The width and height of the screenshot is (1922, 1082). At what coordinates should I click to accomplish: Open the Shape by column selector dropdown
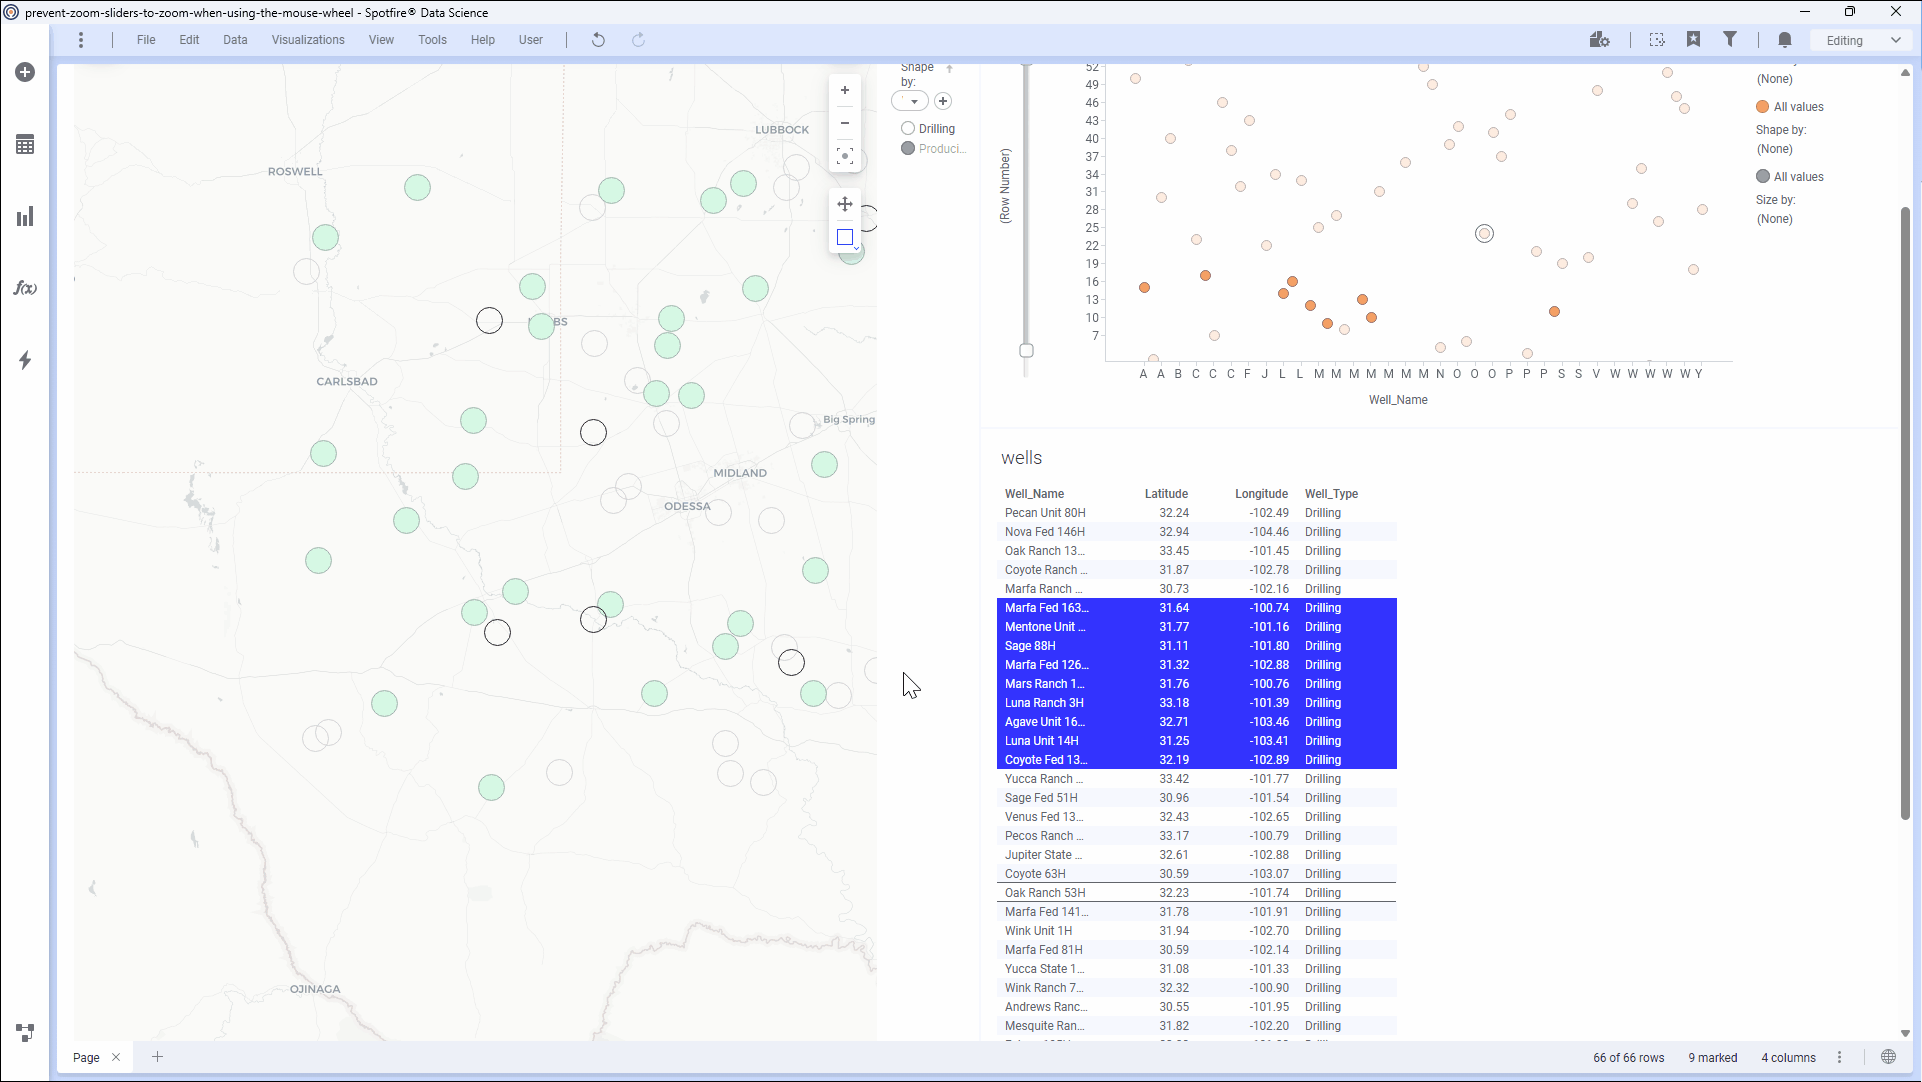point(910,101)
